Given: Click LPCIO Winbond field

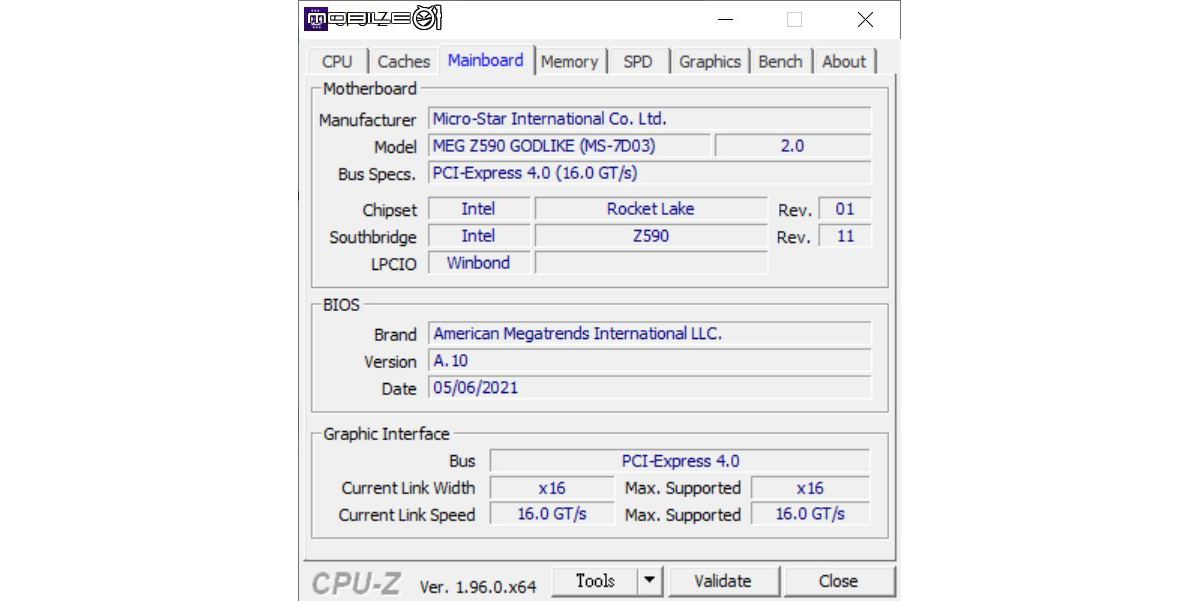Looking at the screenshot, I should coord(479,263).
